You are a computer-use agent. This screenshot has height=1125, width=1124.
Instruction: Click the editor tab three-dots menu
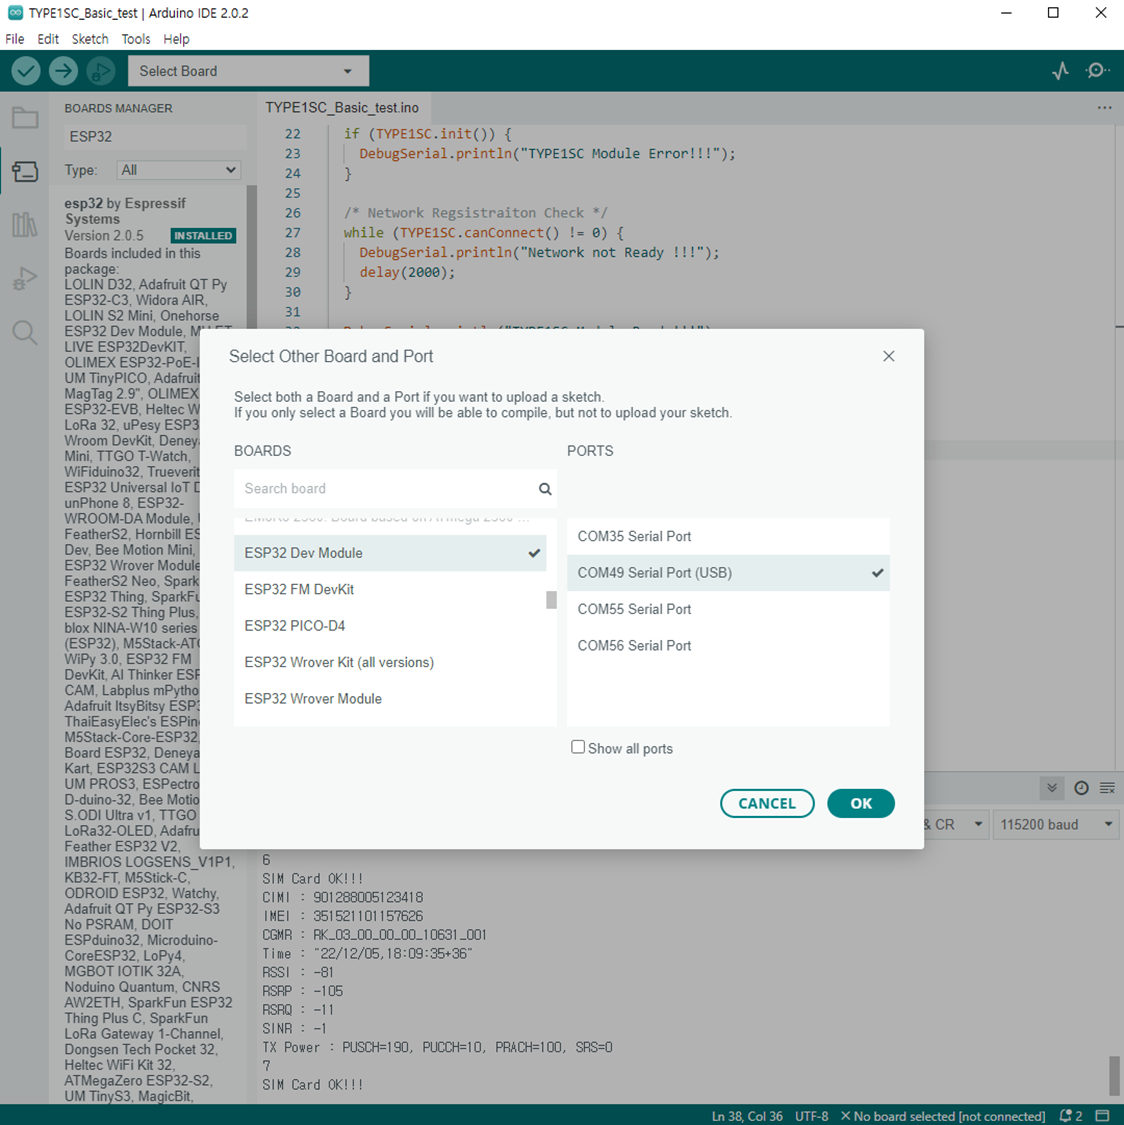coord(1104,108)
